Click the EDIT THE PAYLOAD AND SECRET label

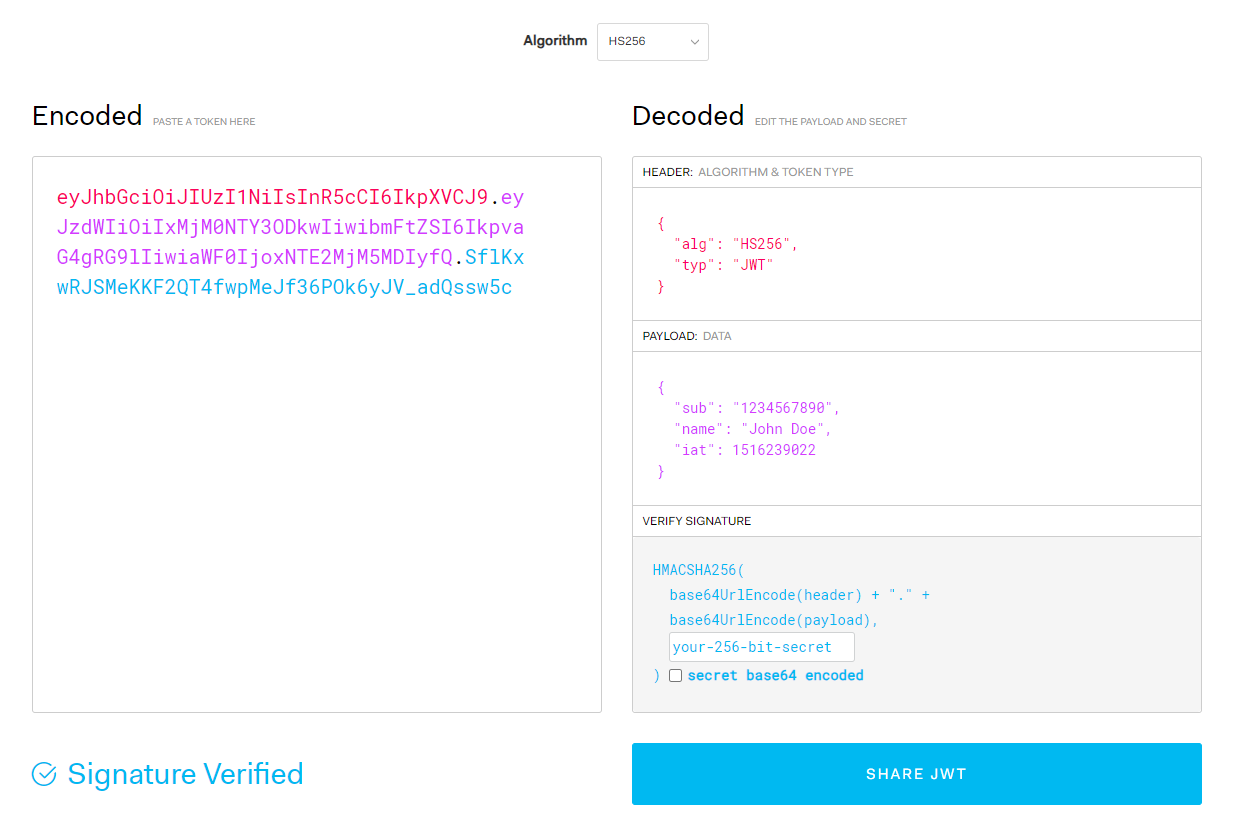(830, 120)
